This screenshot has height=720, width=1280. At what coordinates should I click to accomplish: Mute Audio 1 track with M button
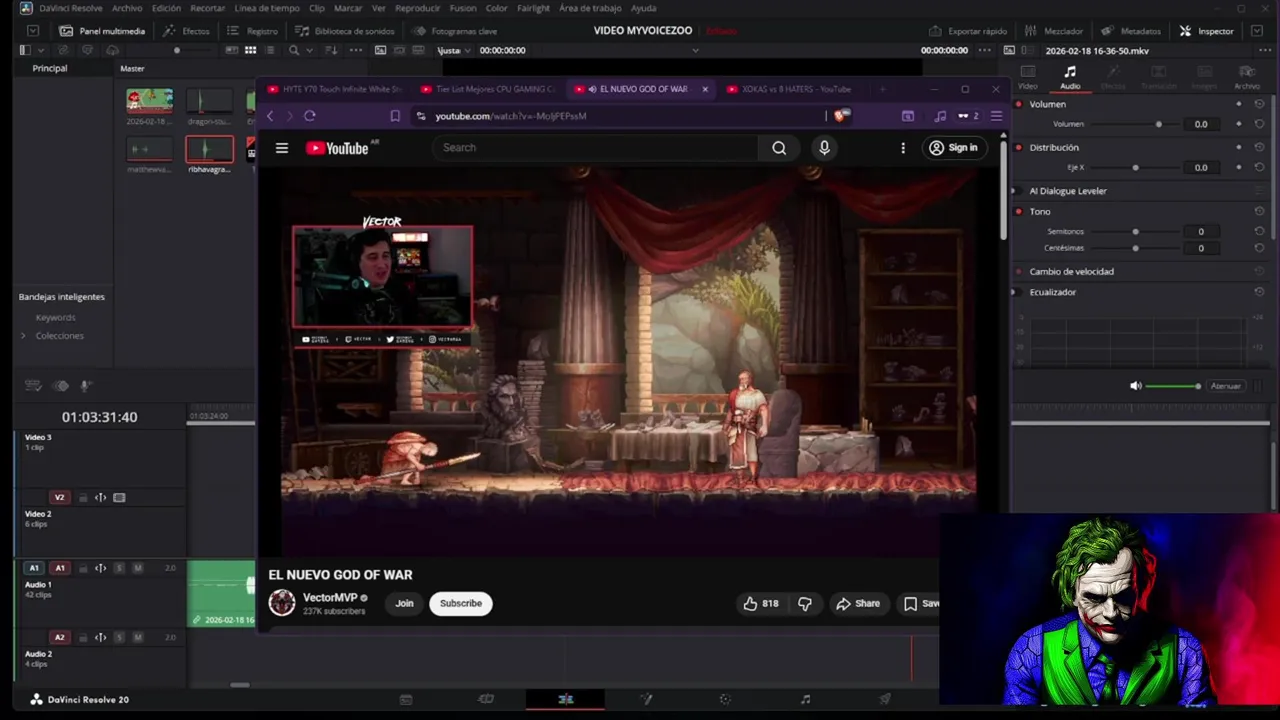pyautogui.click(x=138, y=568)
